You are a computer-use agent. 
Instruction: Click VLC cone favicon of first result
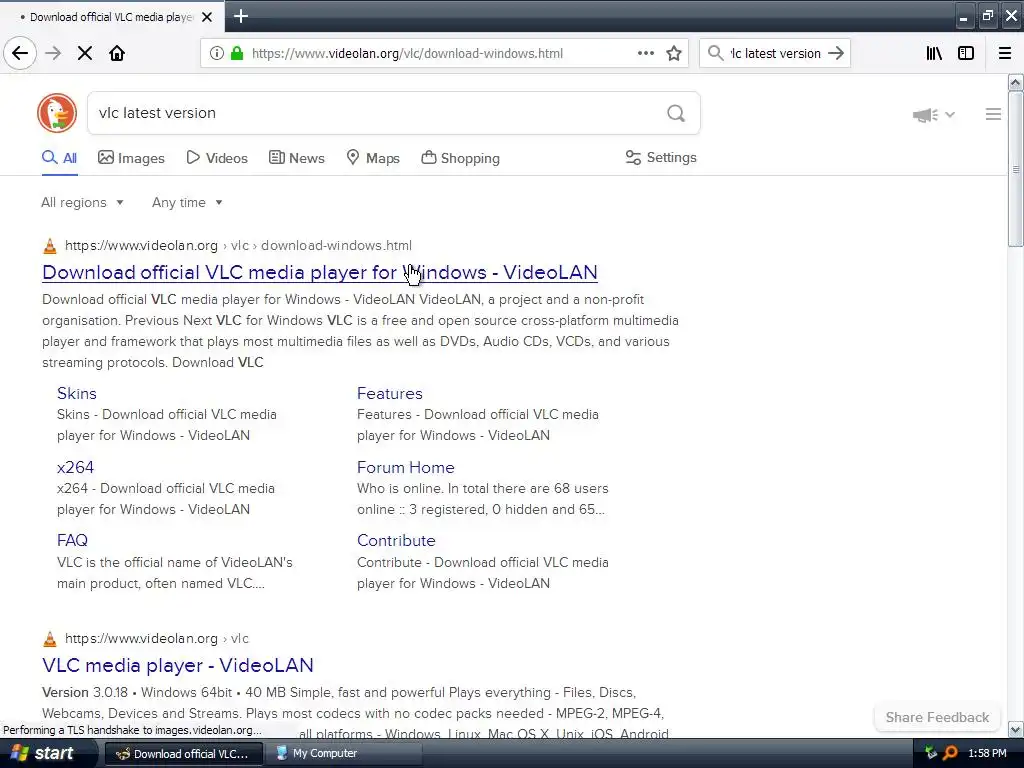[x=50, y=246]
